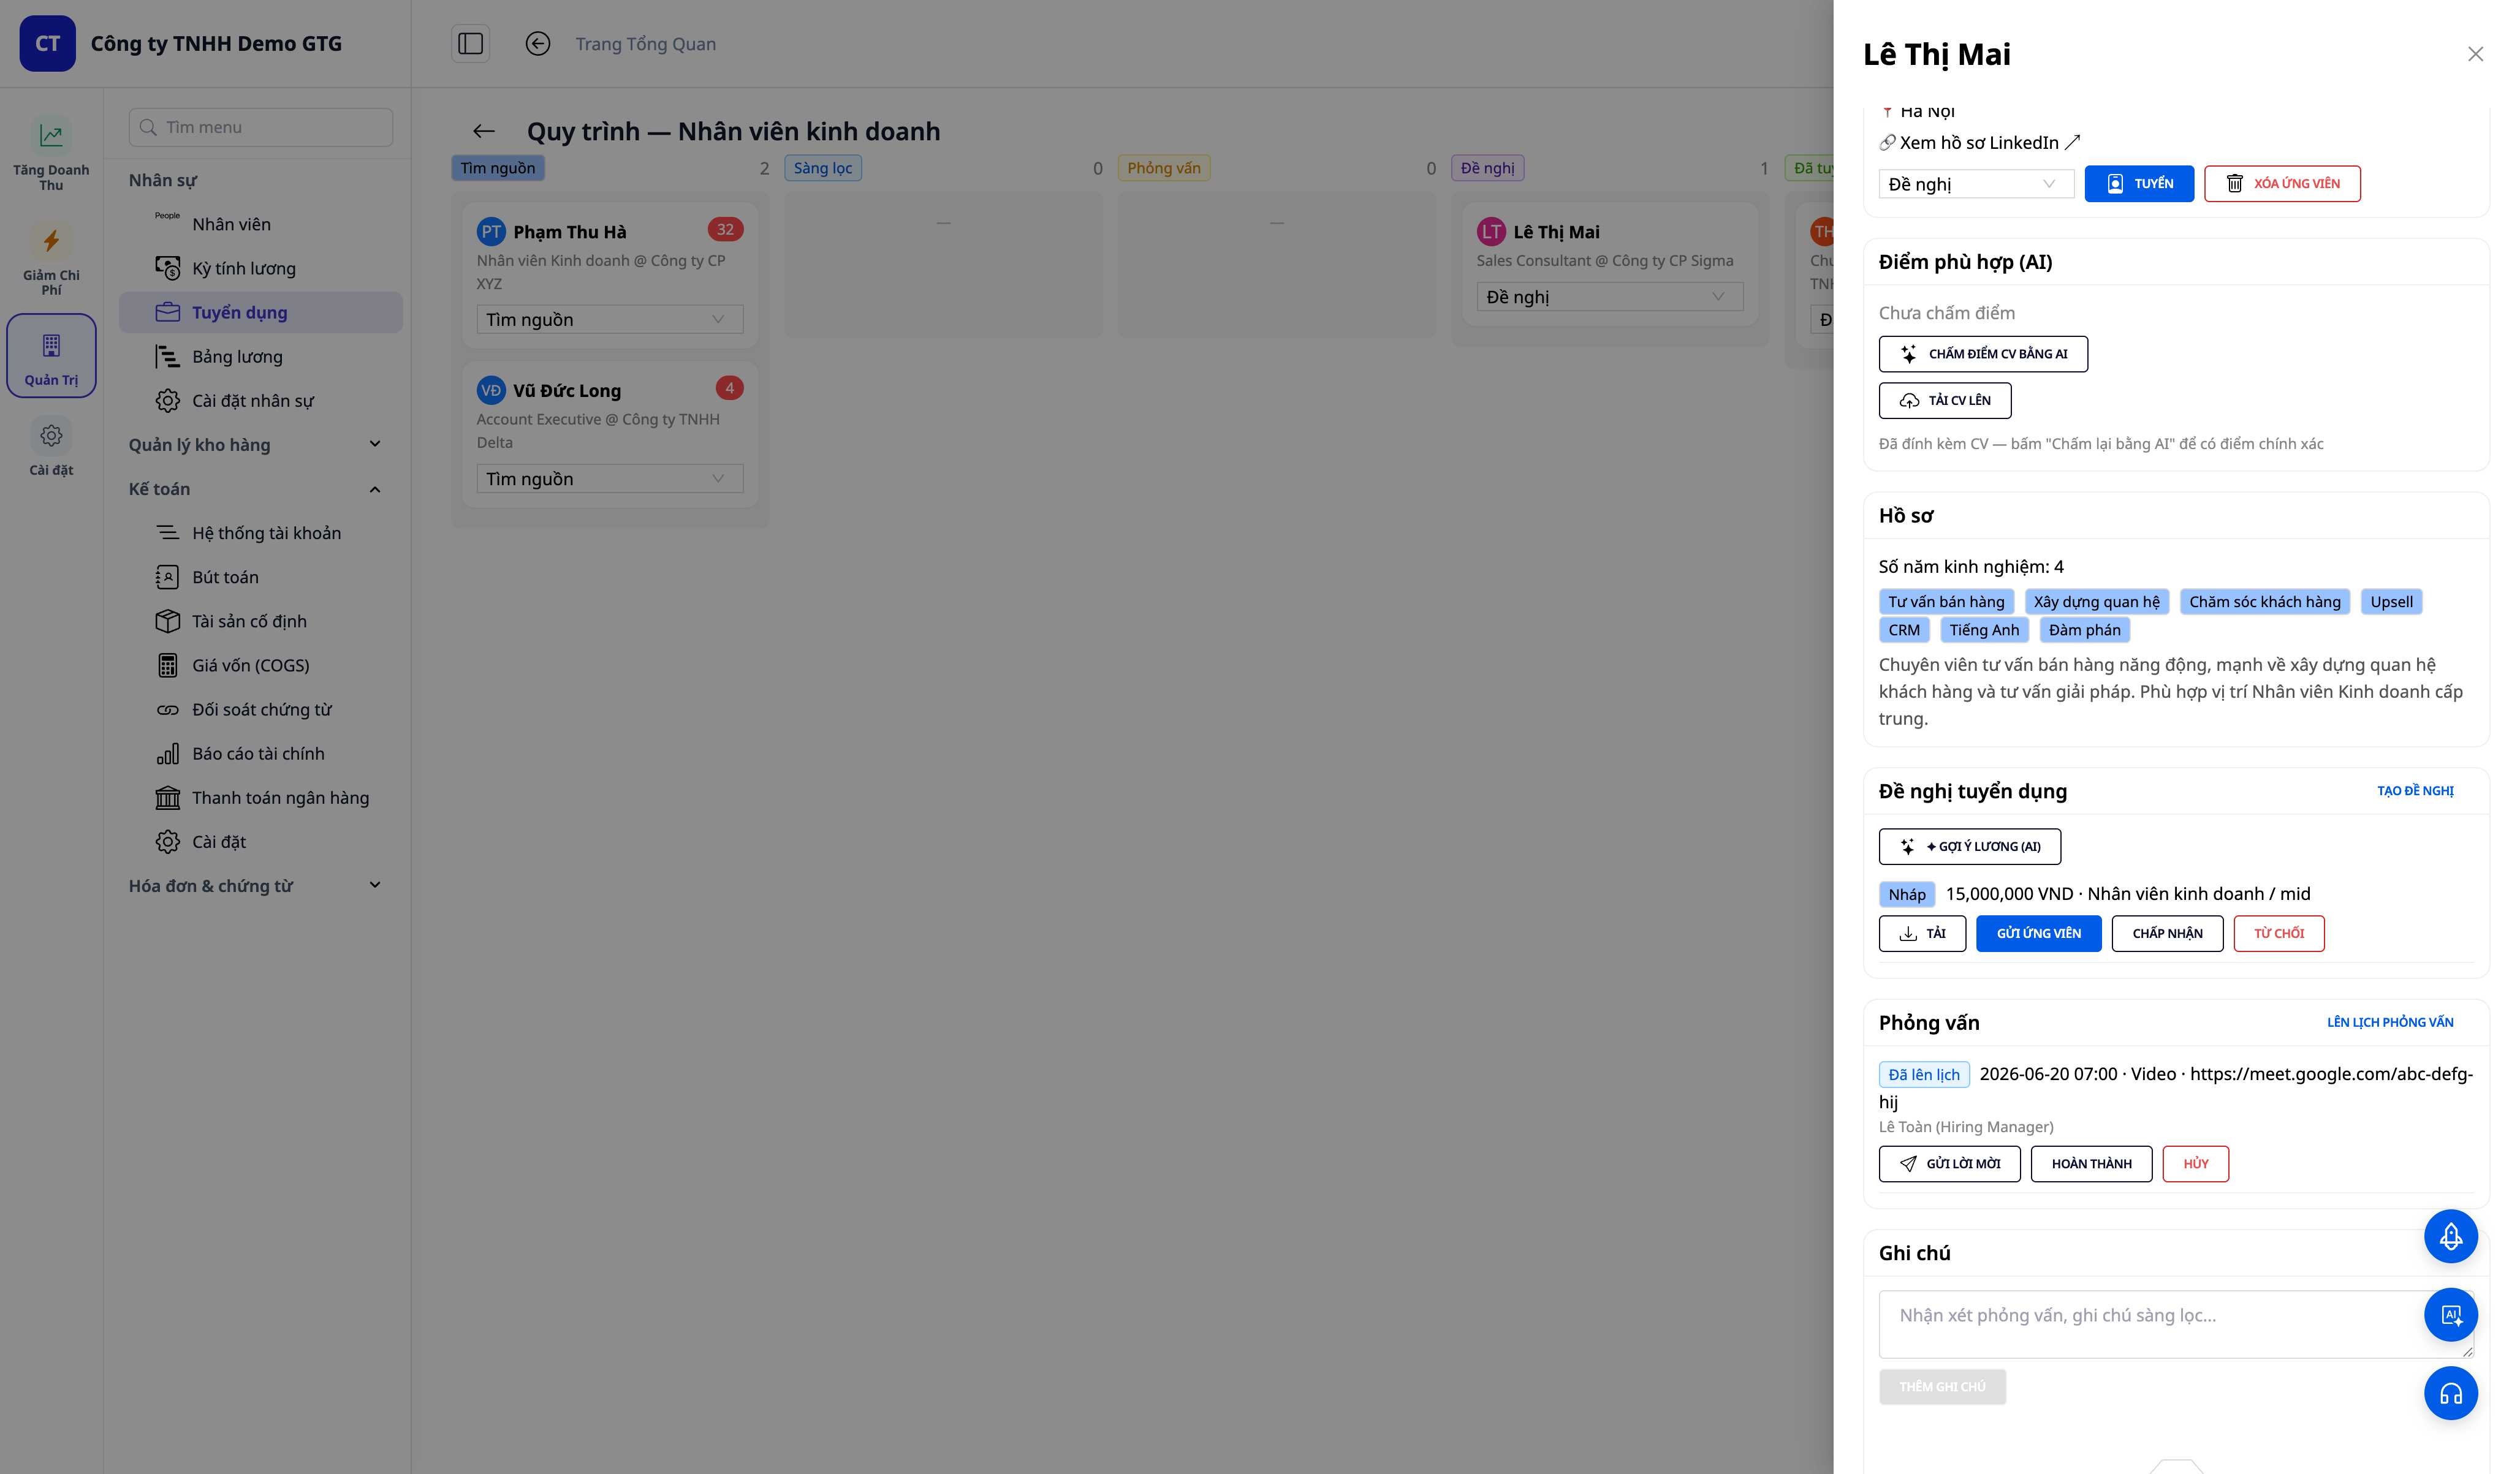
Task: Click the PT avatar of Phạm Thu Hà
Action: 491,232
